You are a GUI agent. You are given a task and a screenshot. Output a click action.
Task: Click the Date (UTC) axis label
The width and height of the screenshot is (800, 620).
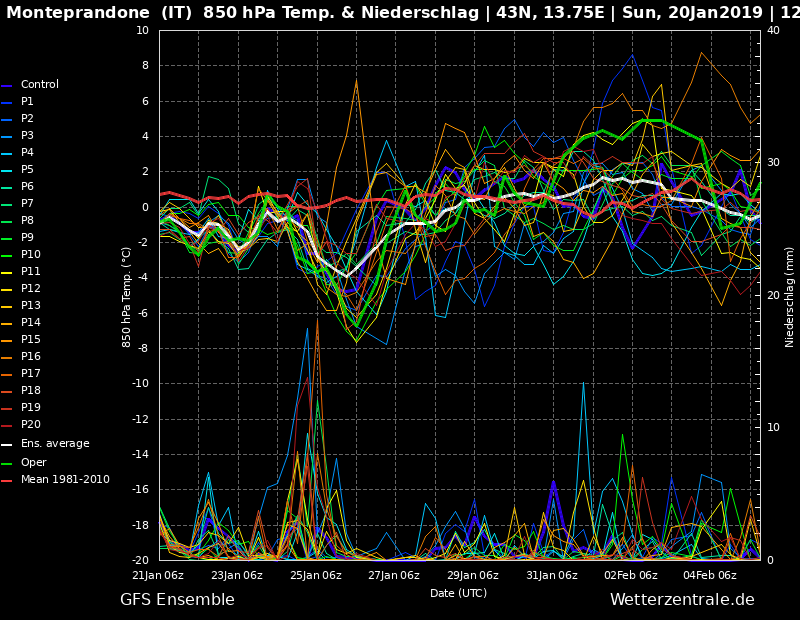(x=458, y=593)
